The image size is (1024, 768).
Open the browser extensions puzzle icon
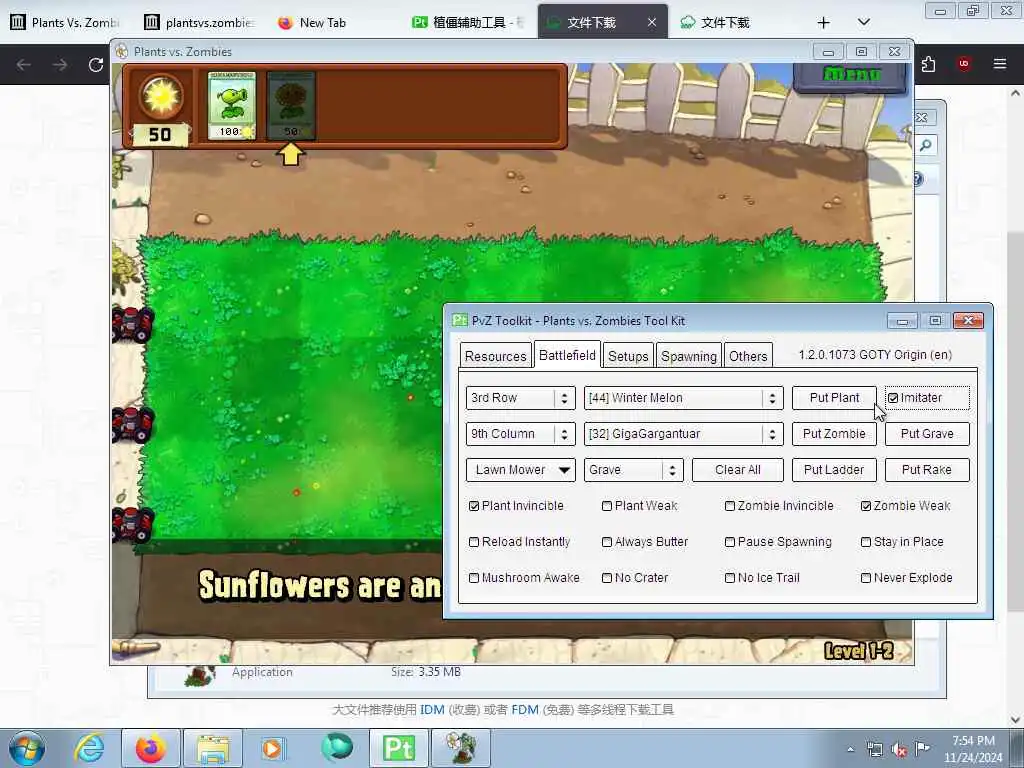point(928,64)
